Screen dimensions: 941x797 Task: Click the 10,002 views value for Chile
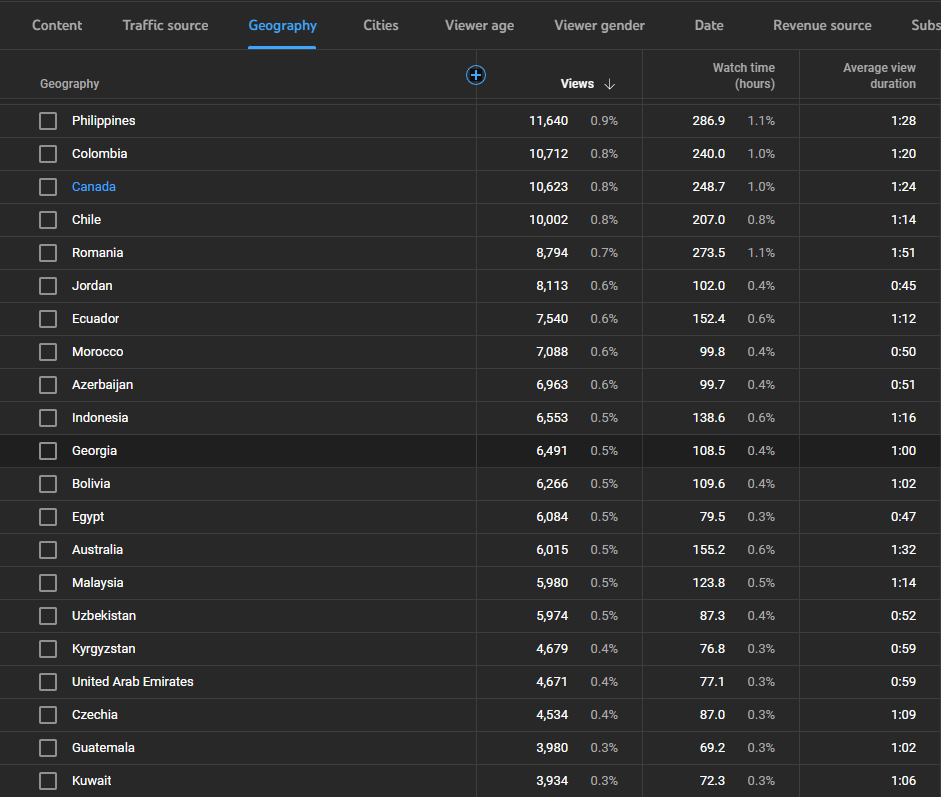point(549,220)
